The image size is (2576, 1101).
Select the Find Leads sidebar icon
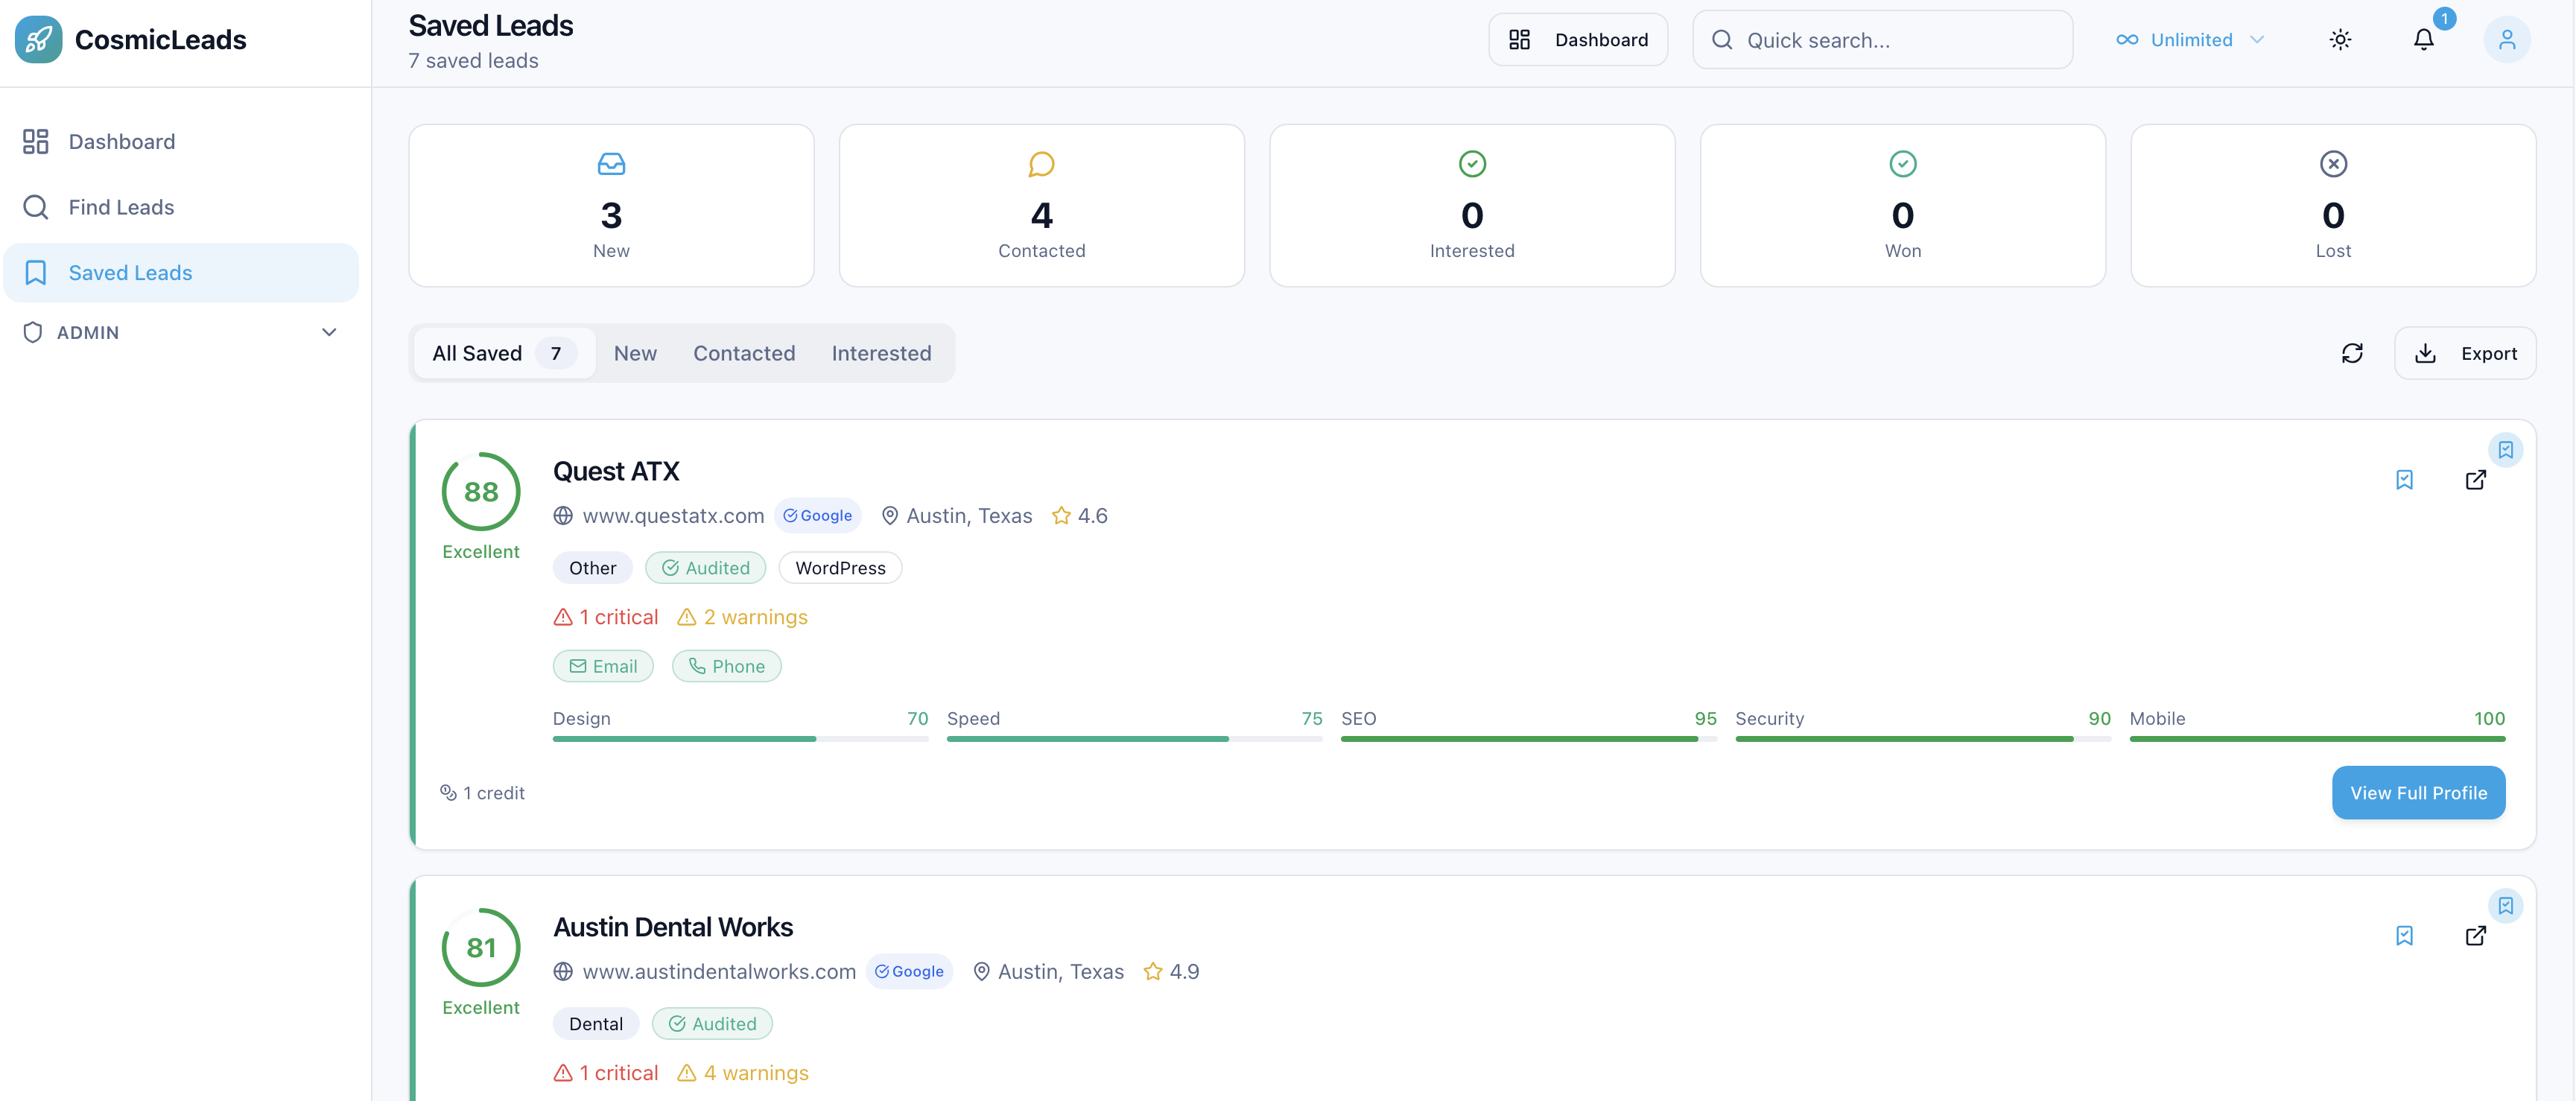pyautogui.click(x=36, y=206)
